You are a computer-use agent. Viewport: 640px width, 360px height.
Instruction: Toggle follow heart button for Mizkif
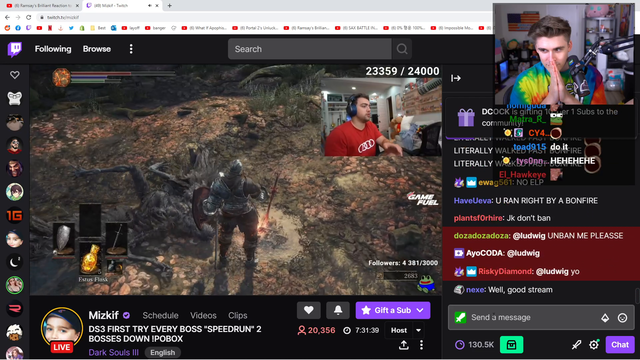click(309, 310)
